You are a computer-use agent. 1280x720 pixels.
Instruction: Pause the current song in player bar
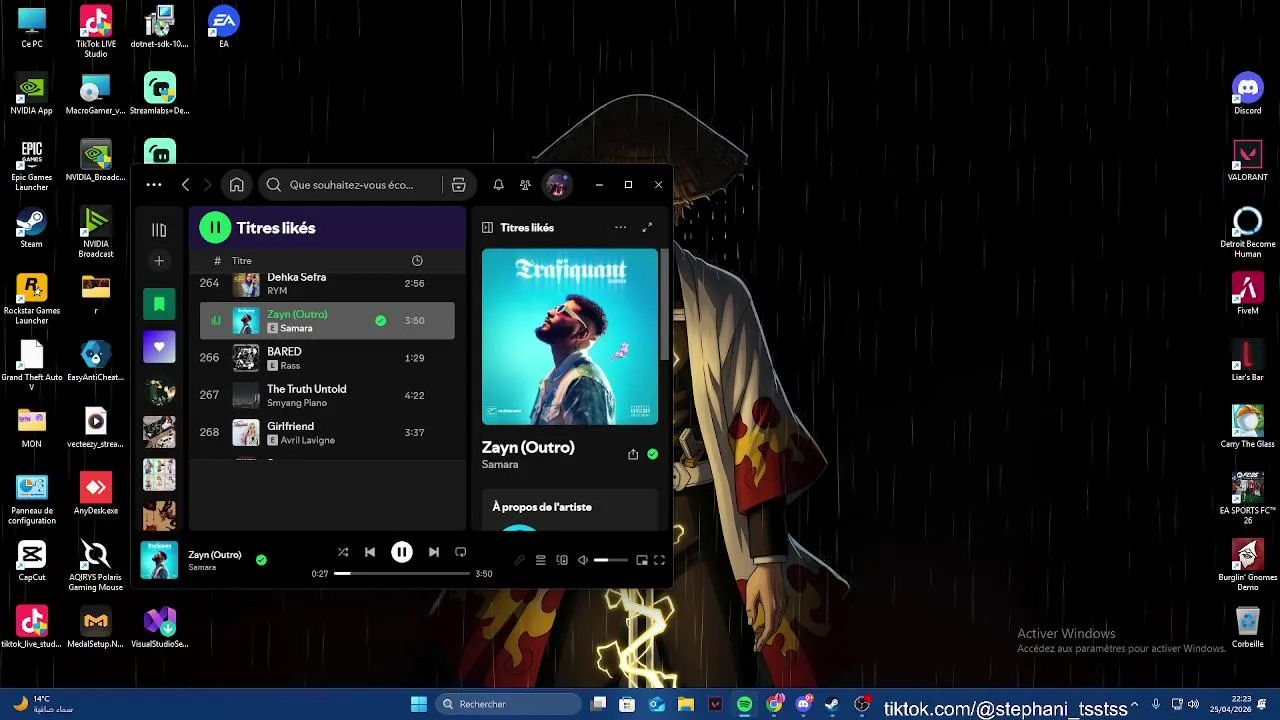point(402,552)
